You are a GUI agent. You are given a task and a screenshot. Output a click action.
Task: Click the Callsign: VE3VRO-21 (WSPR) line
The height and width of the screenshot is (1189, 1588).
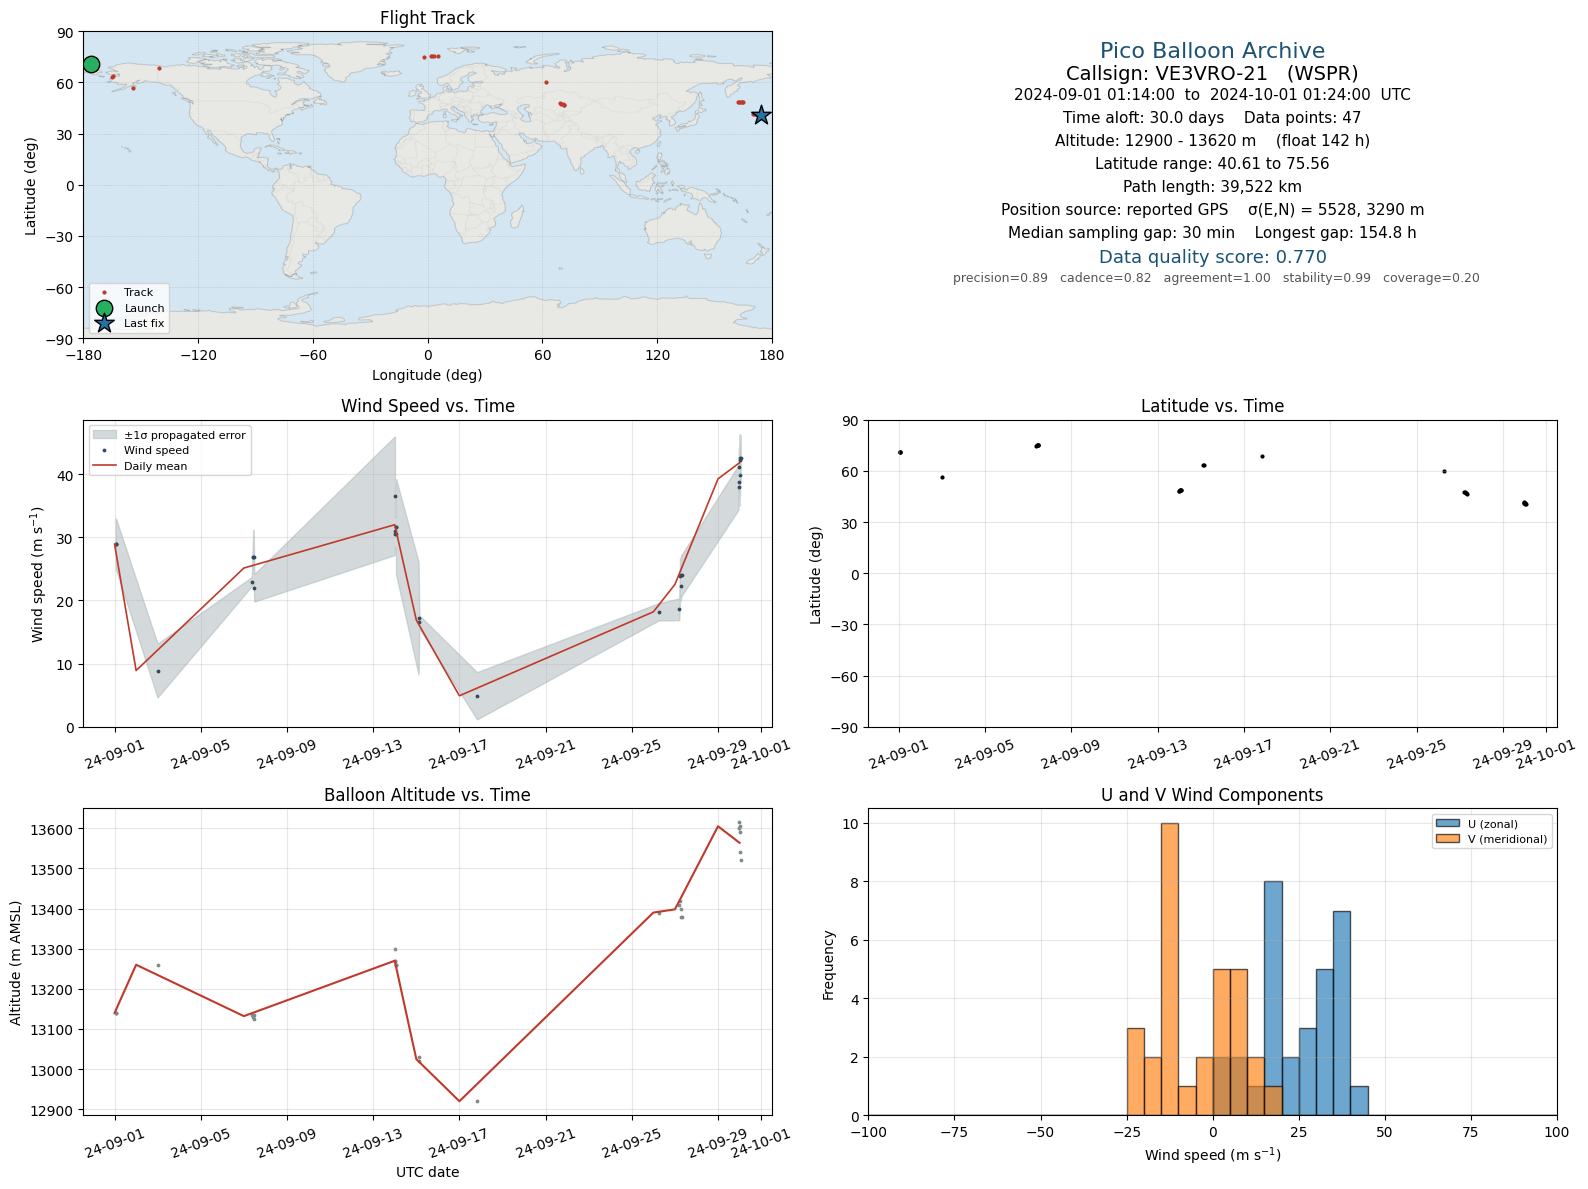click(x=1212, y=74)
